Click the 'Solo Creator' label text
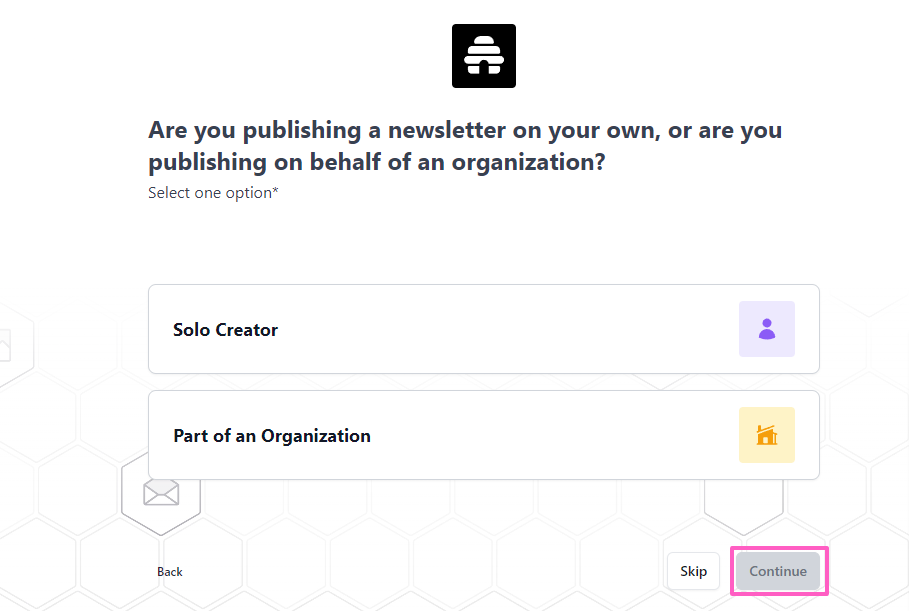 [225, 330]
